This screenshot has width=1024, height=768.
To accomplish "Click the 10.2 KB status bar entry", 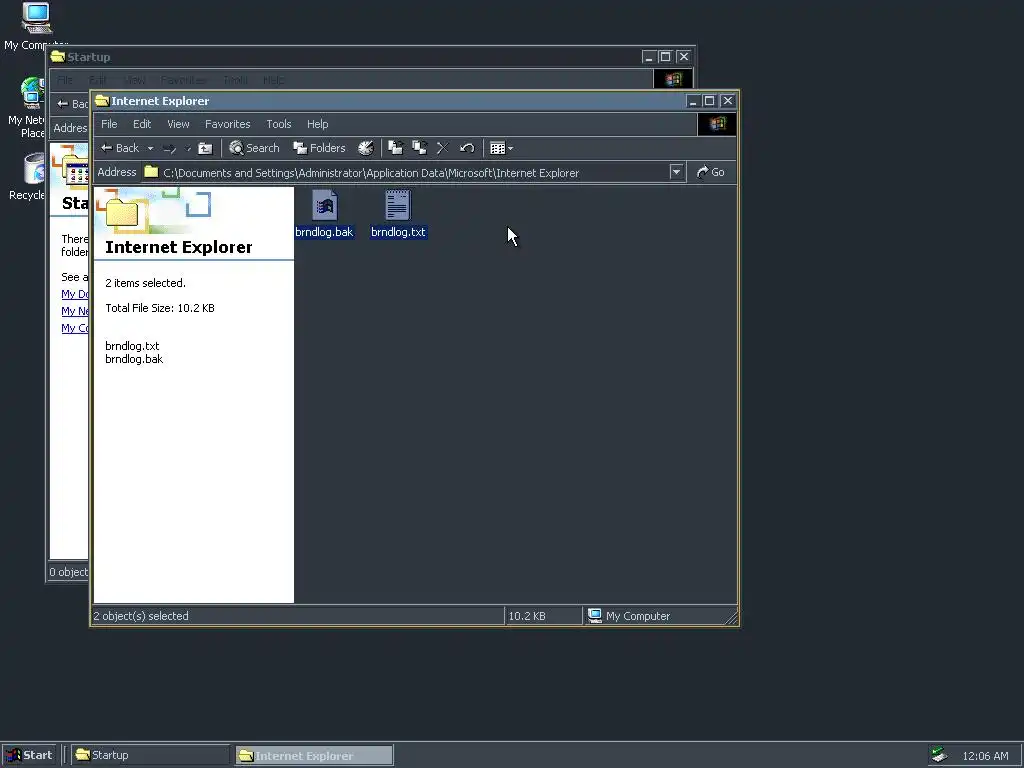I will 527,616.
